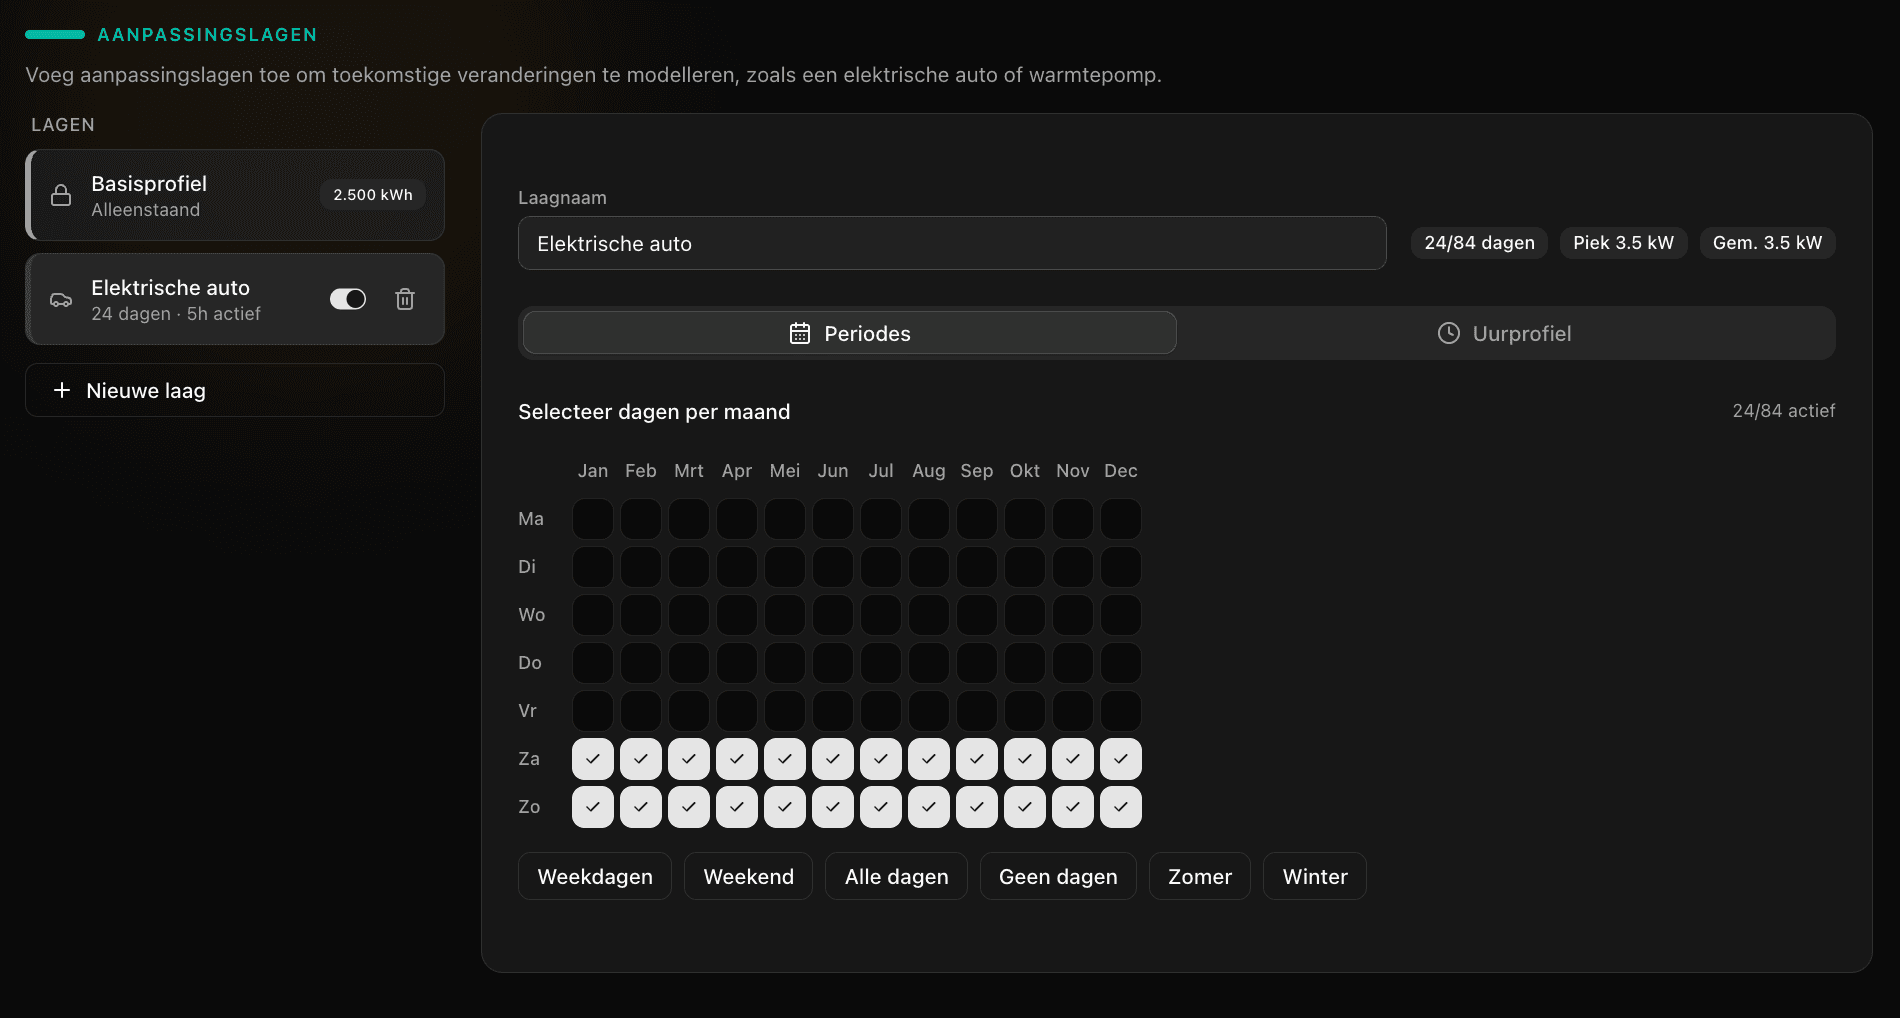
Task: Open the Periodes tab
Action: point(848,332)
